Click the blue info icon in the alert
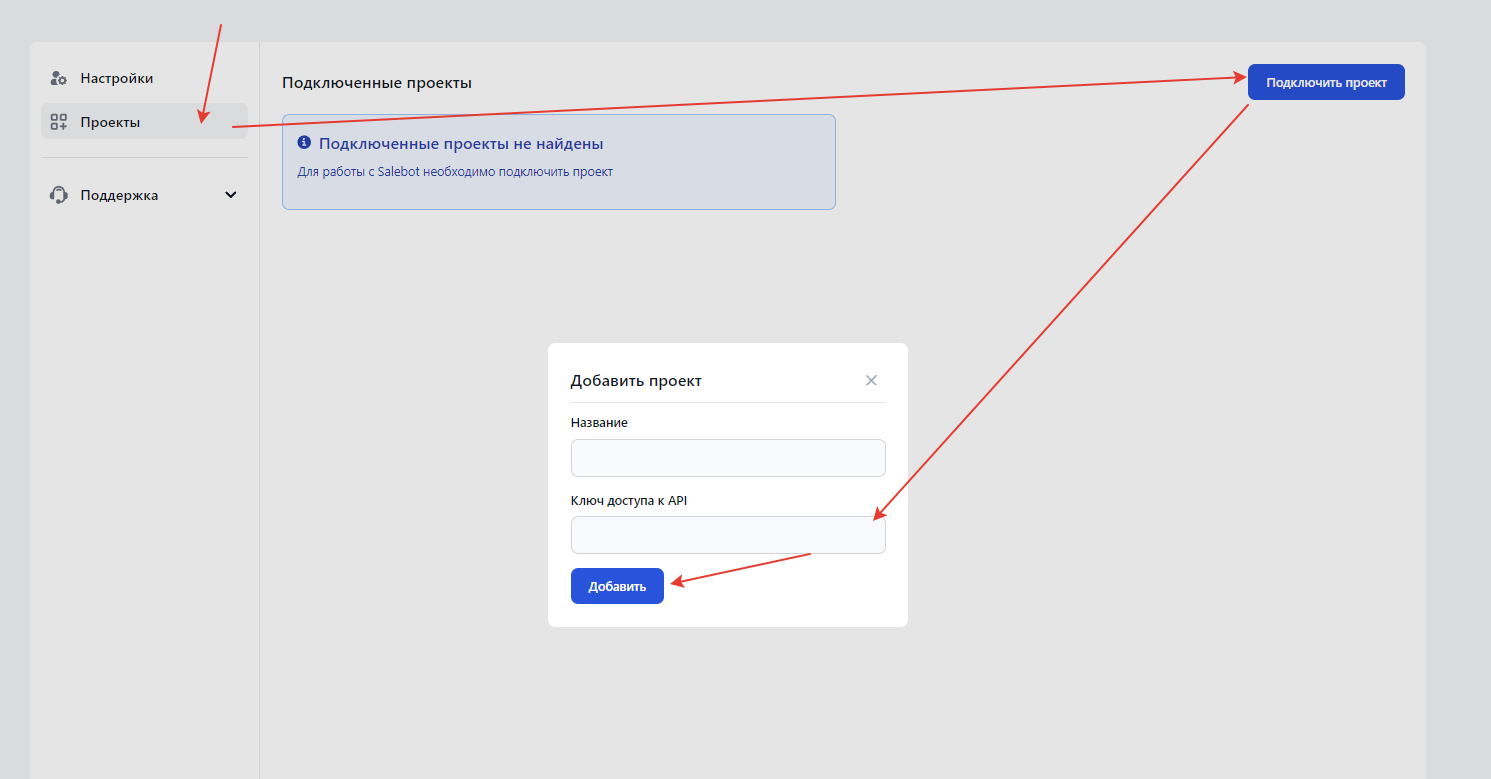The height and width of the screenshot is (779, 1491). coord(304,143)
